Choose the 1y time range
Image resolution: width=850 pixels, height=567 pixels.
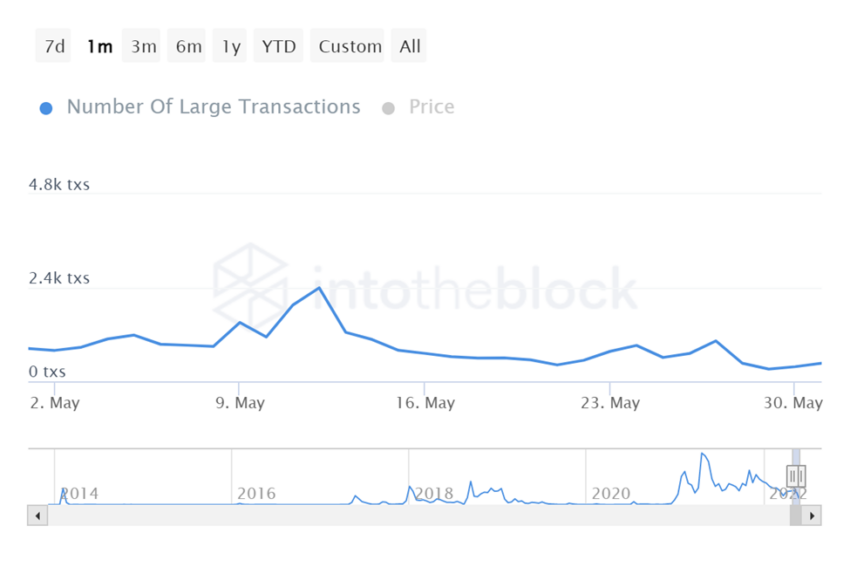click(x=231, y=46)
